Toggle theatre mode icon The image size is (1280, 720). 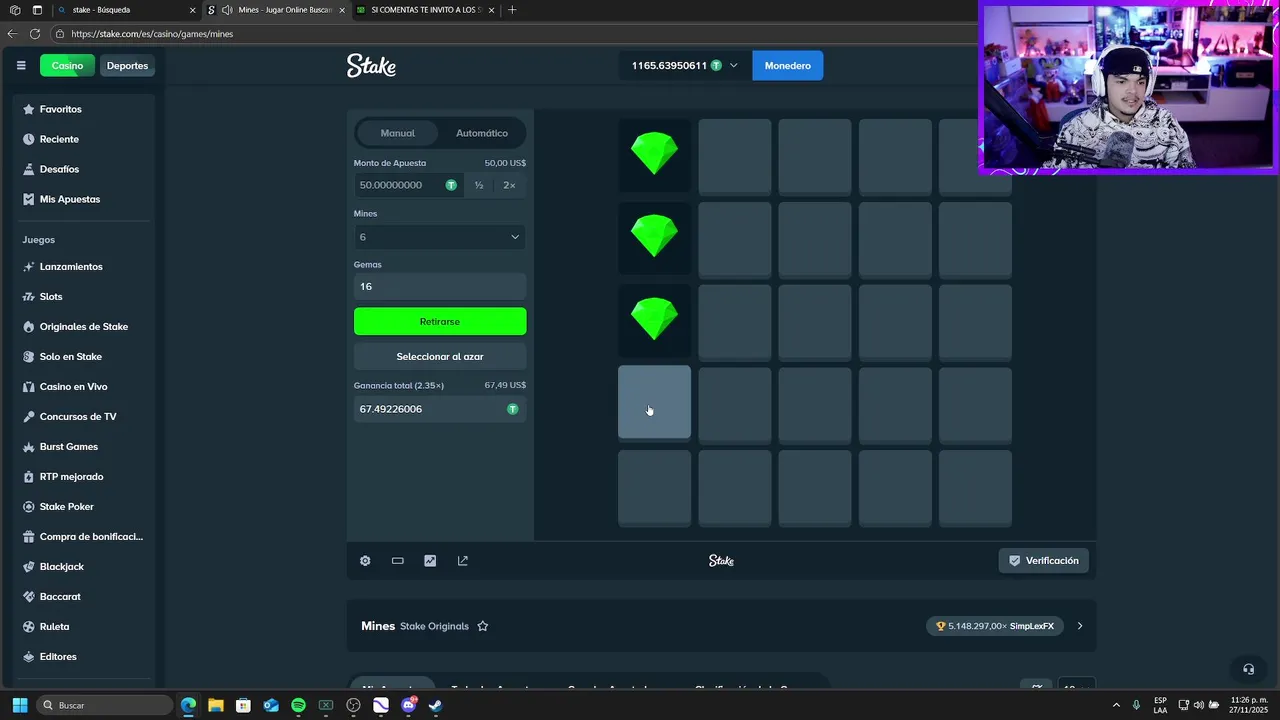398,561
